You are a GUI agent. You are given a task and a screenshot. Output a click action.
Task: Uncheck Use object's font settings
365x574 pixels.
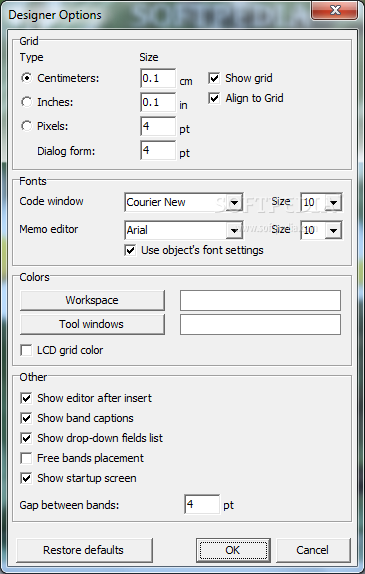click(x=130, y=250)
